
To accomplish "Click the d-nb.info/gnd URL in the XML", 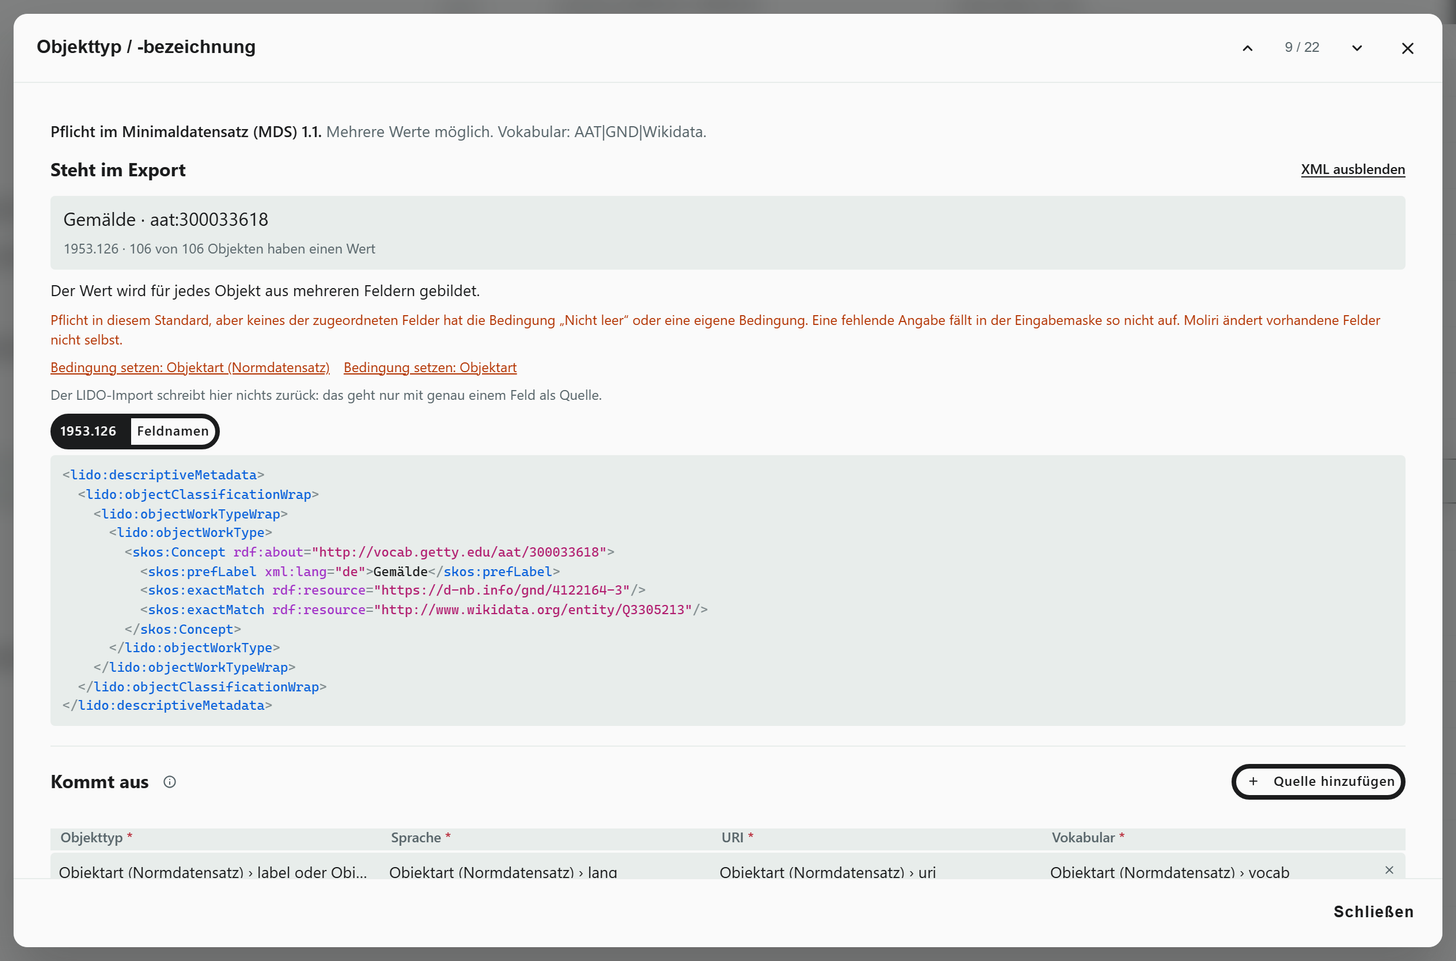I will pos(502,591).
